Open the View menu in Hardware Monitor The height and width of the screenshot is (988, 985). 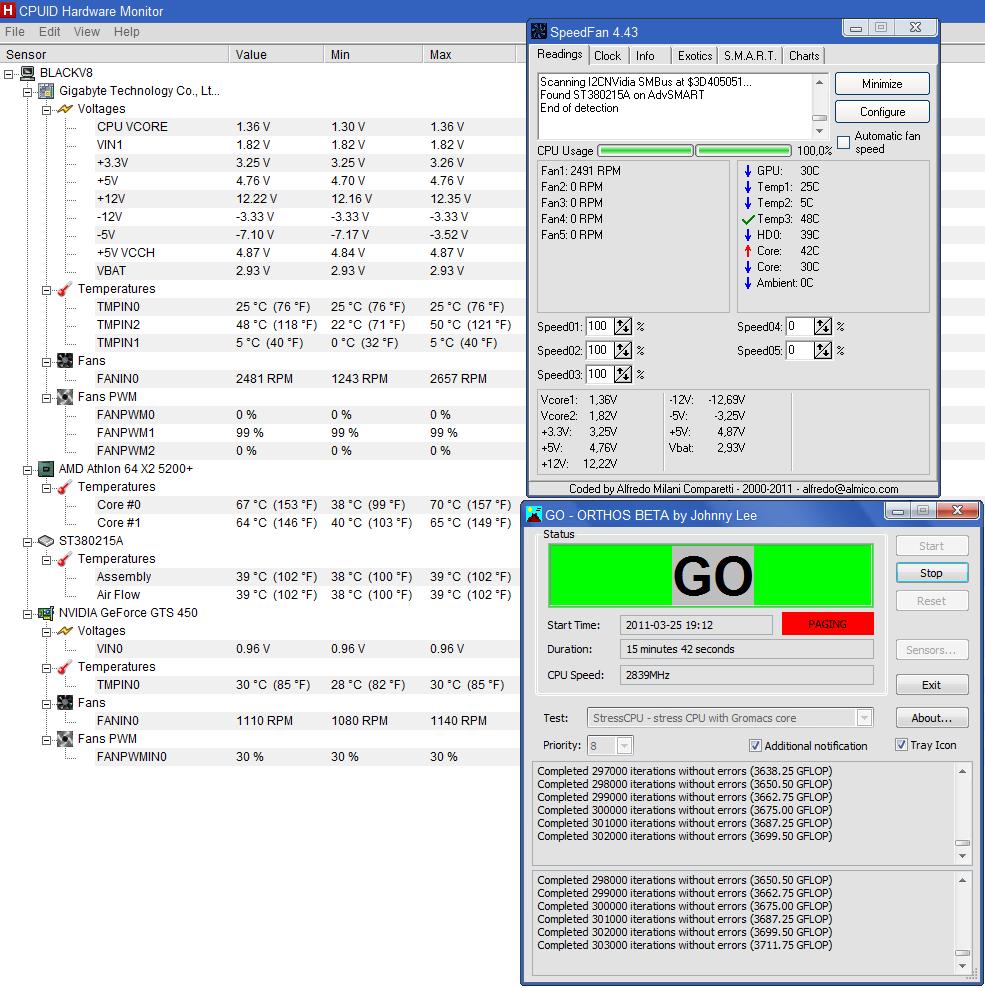pos(86,32)
